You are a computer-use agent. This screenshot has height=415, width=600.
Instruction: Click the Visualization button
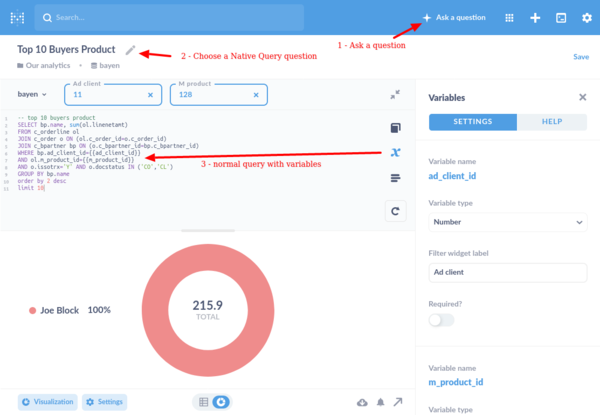pos(46,402)
